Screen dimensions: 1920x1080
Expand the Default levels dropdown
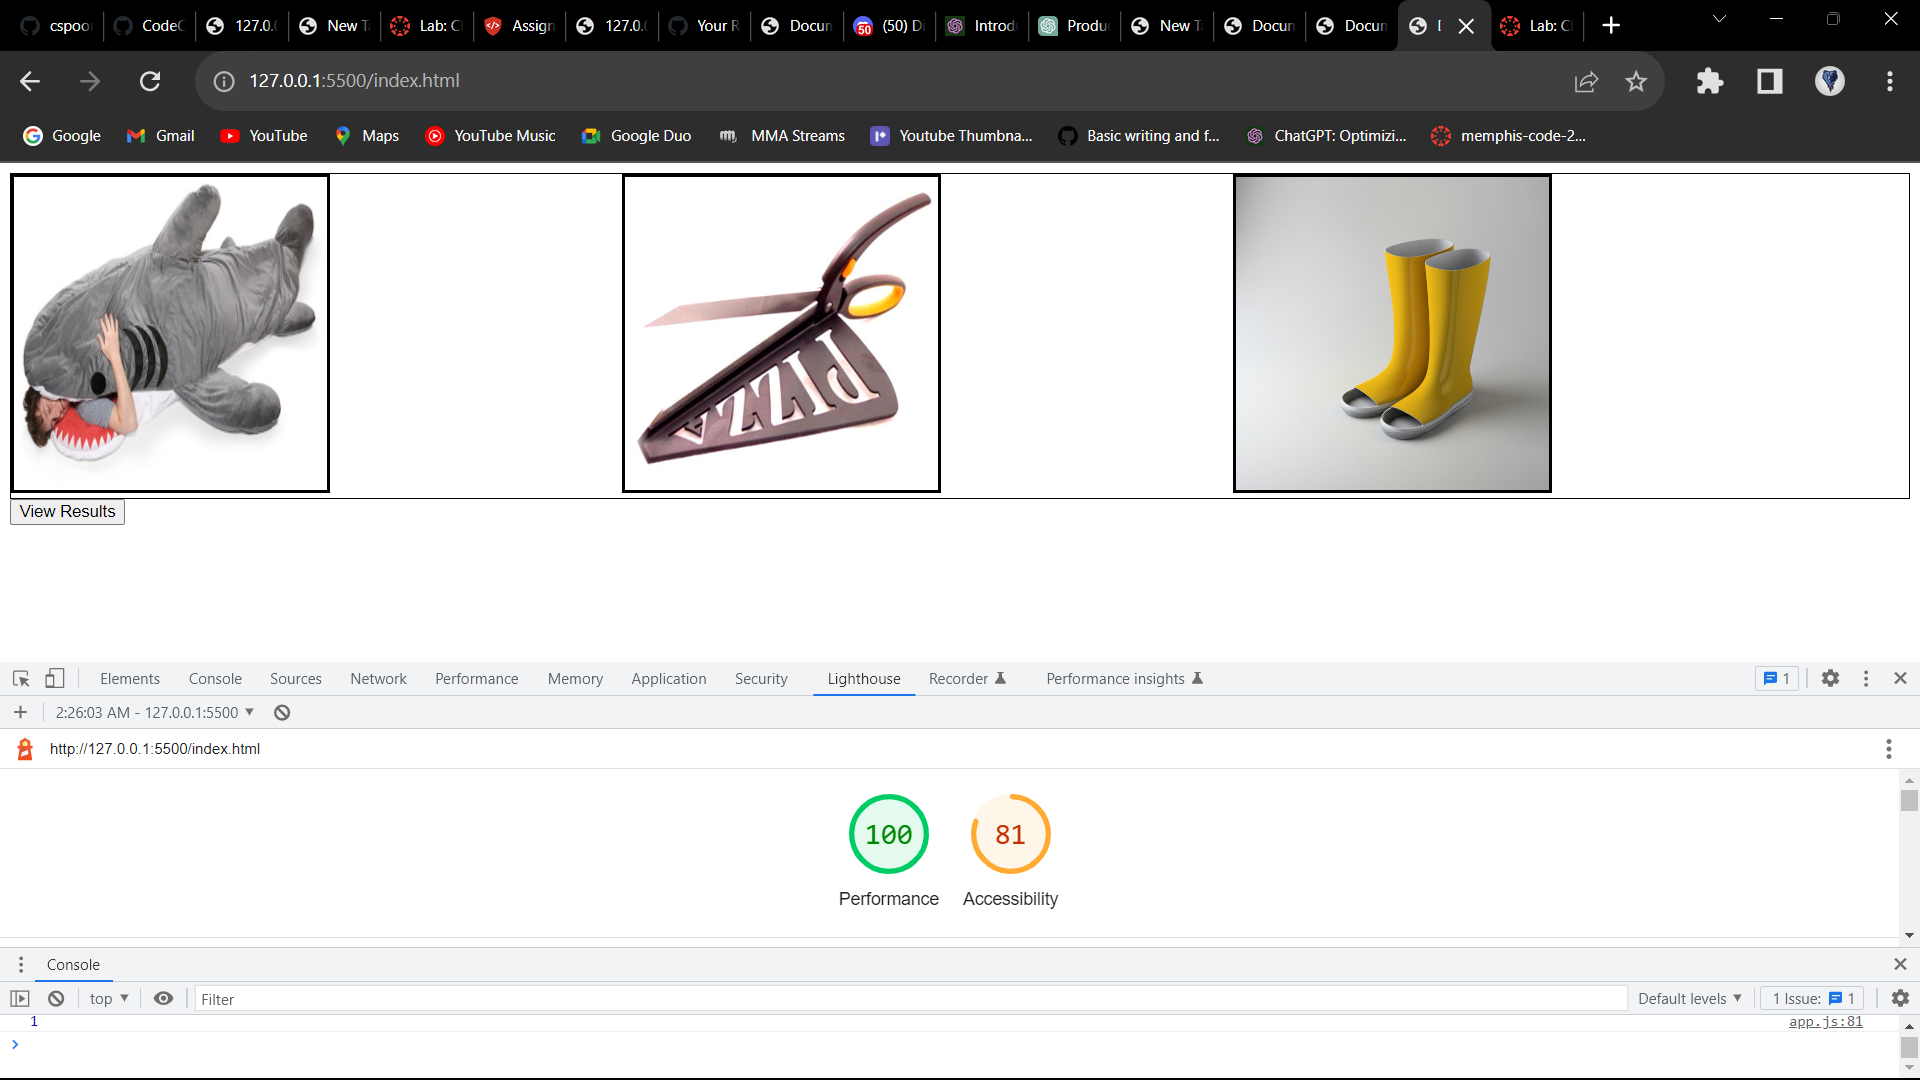[1689, 999]
